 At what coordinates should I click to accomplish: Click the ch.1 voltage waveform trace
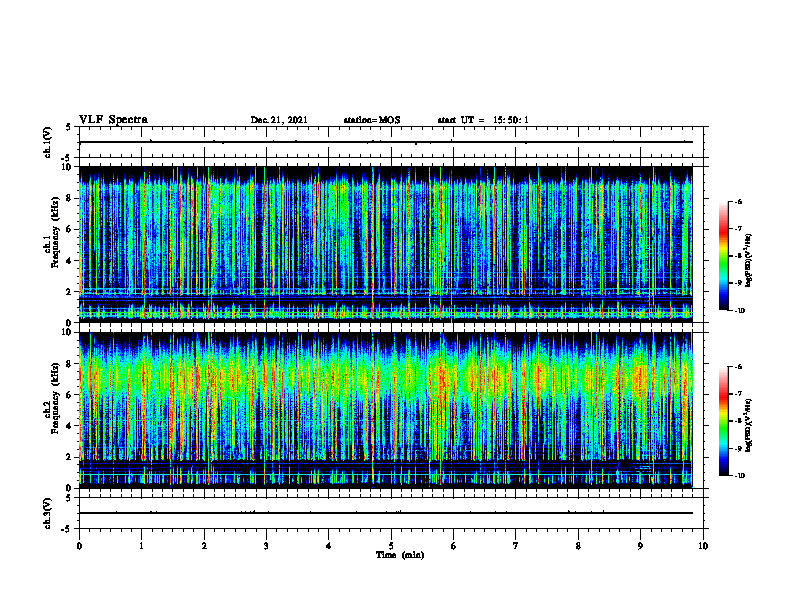[x=386, y=142]
